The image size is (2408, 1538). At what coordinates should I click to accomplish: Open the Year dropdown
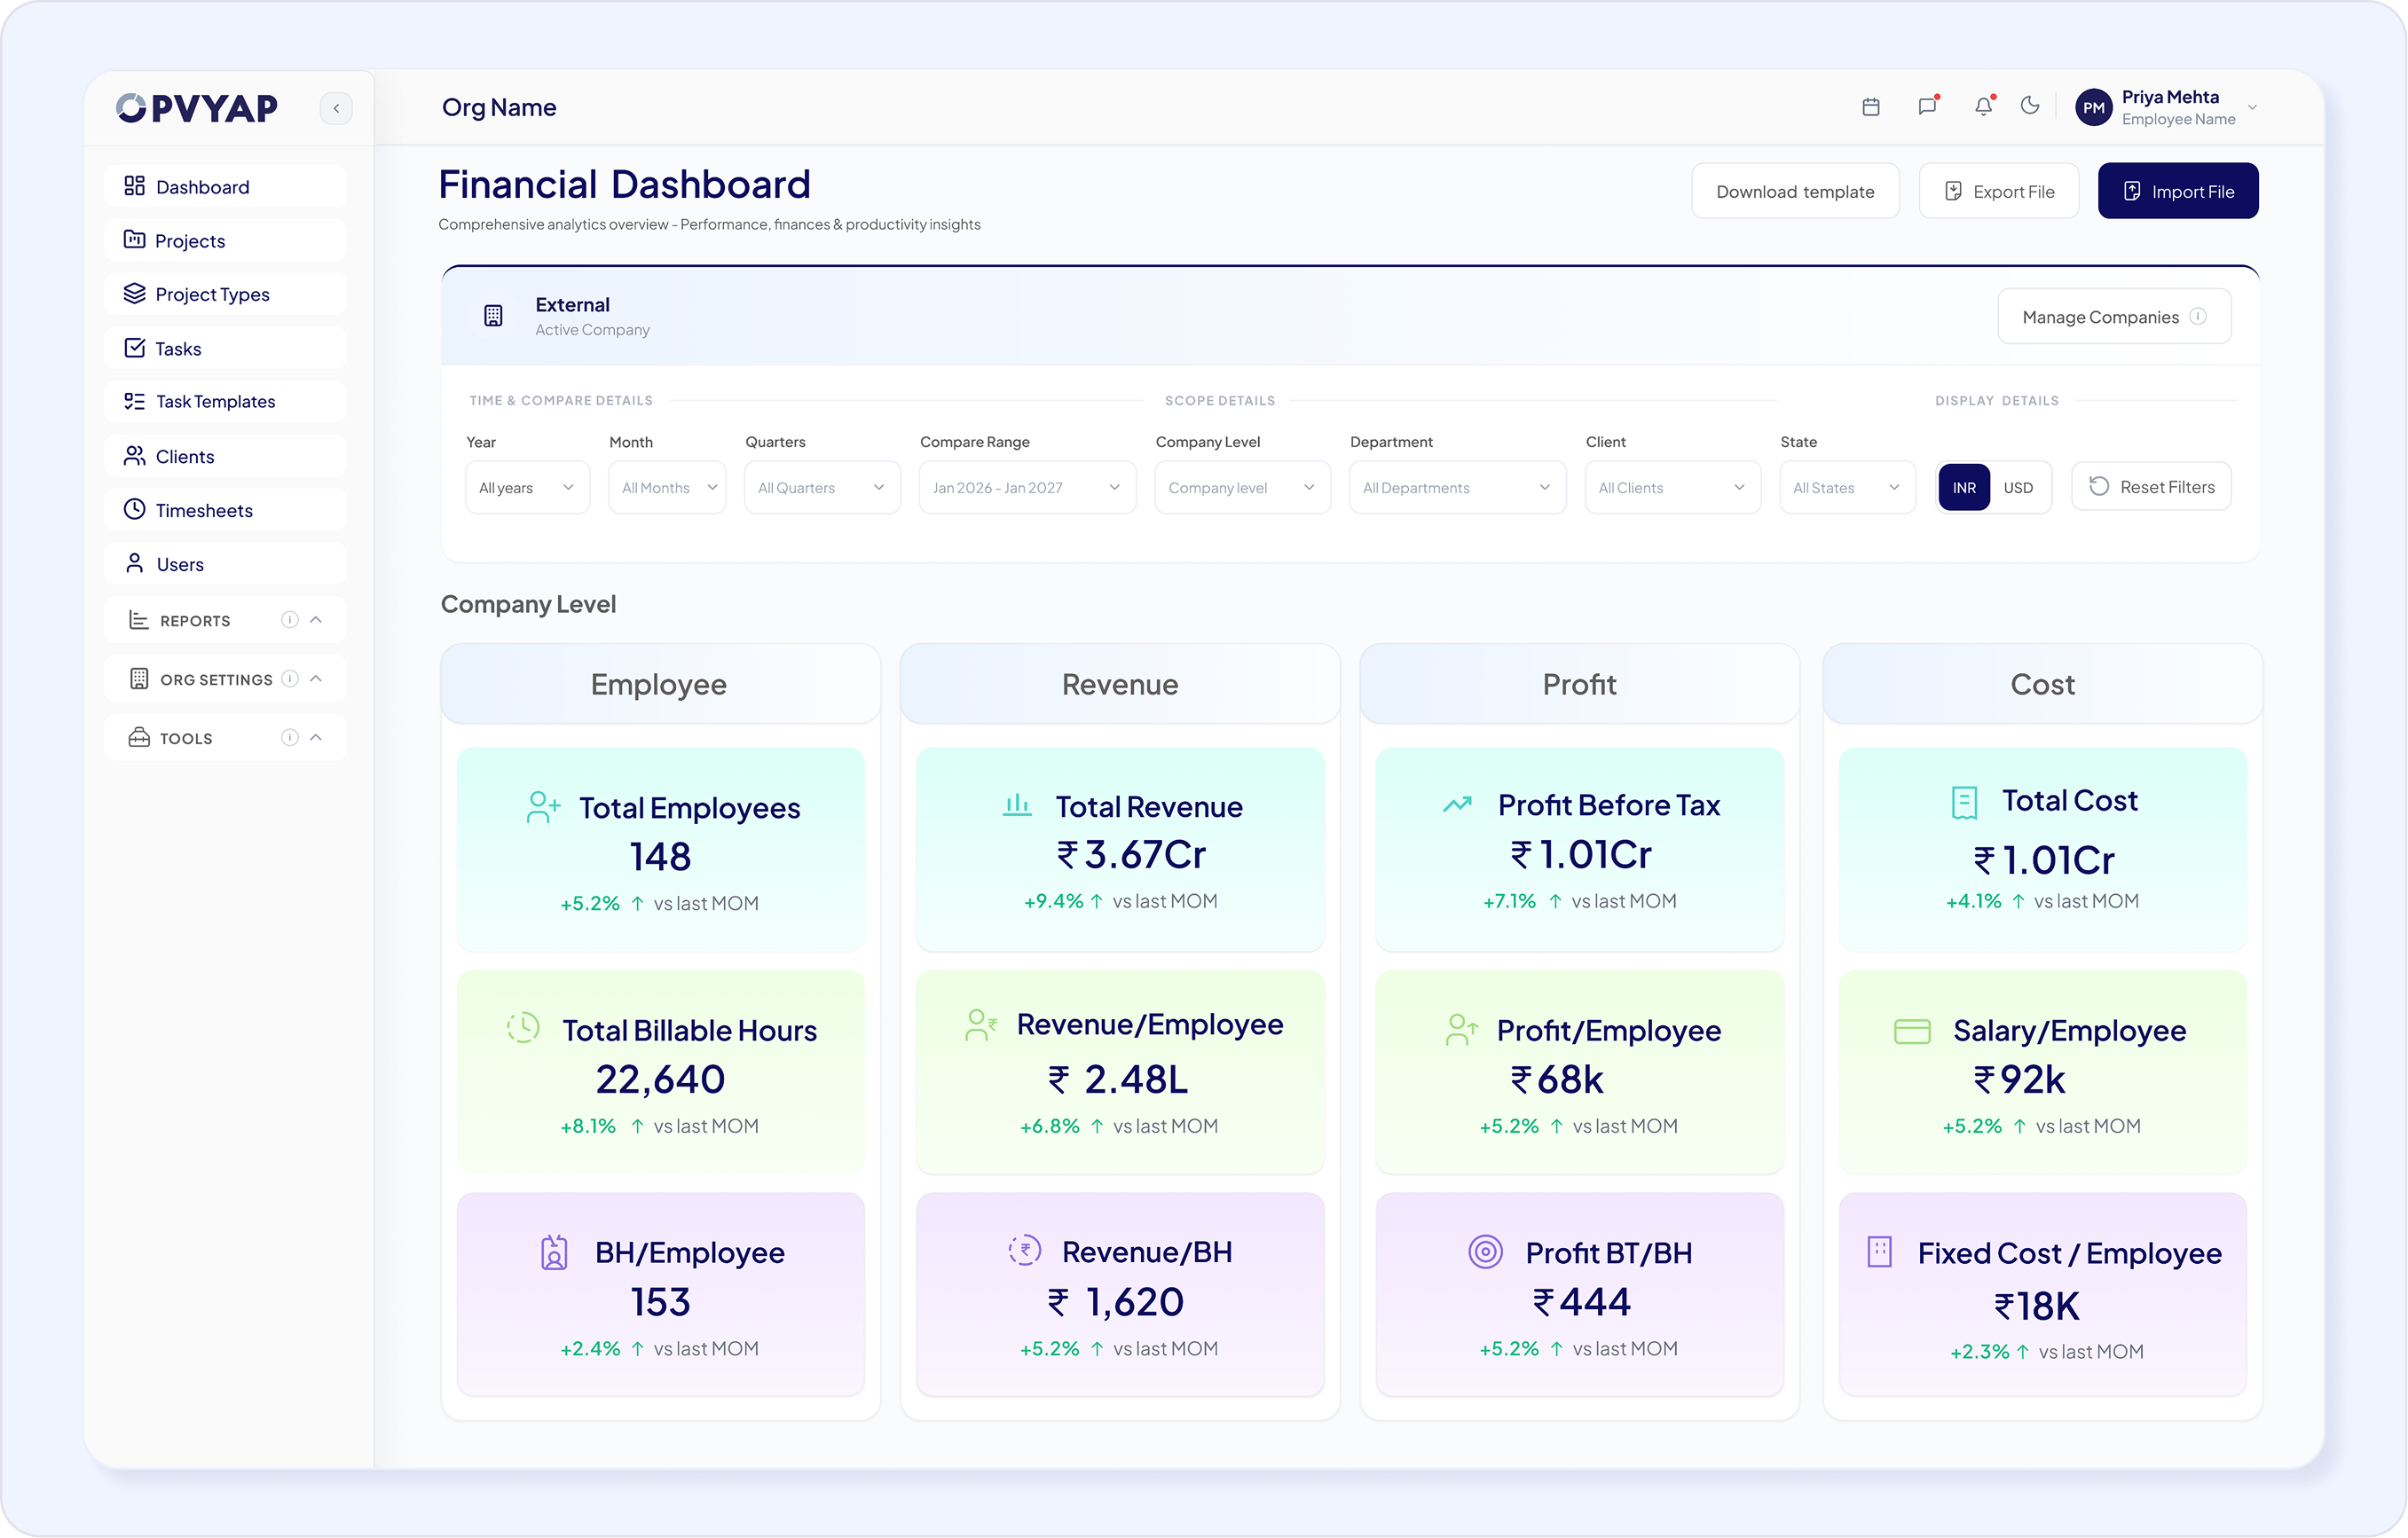[x=528, y=488]
